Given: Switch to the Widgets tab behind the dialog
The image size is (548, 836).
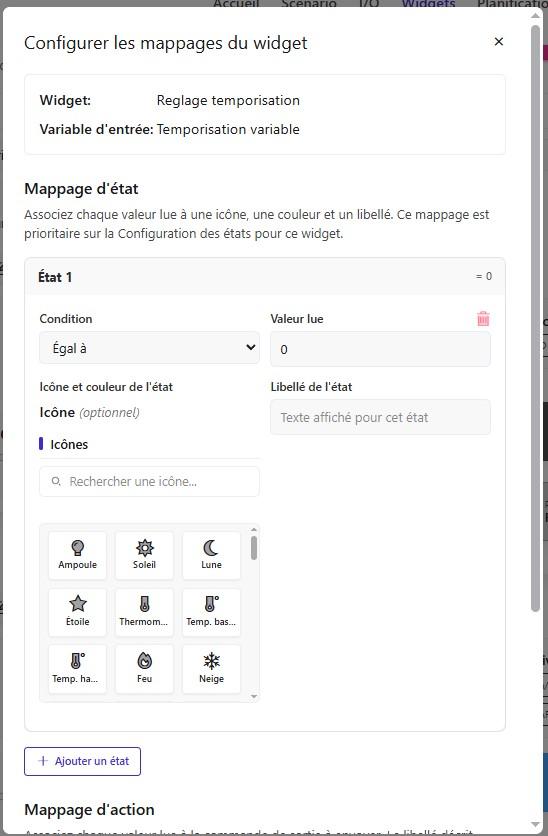Looking at the screenshot, I should click(429, 4).
